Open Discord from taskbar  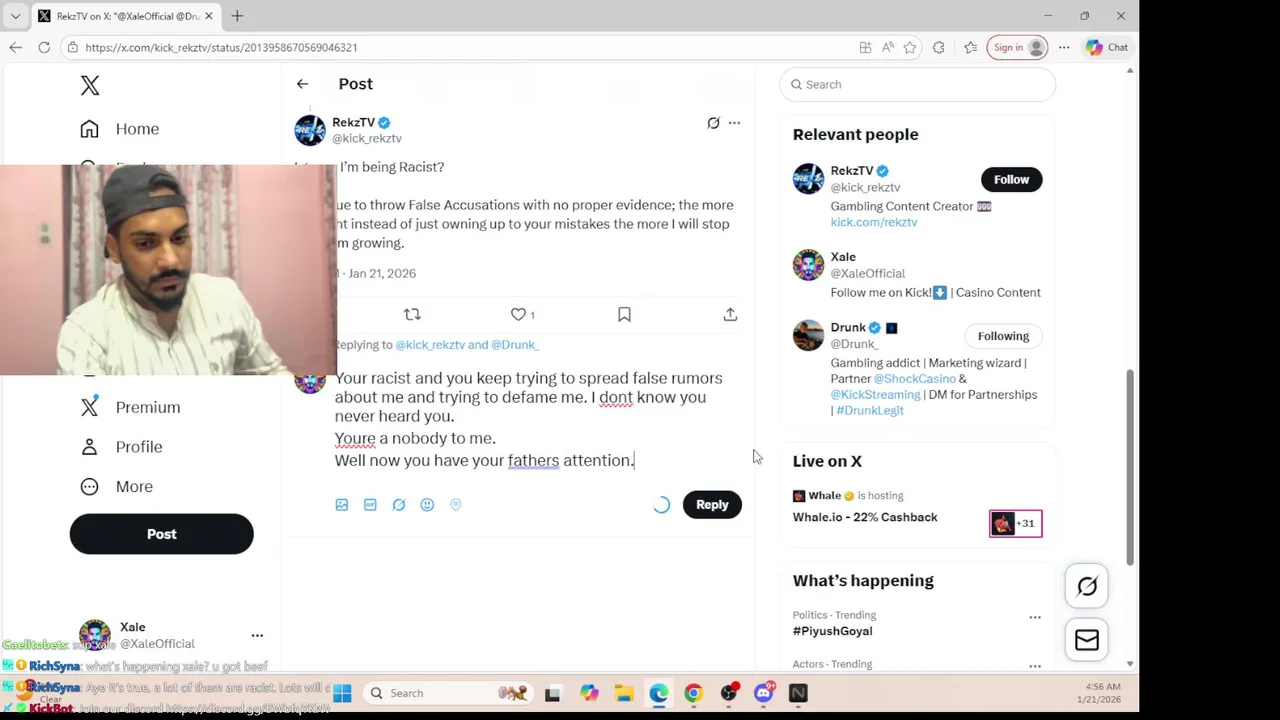coord(763,693)
